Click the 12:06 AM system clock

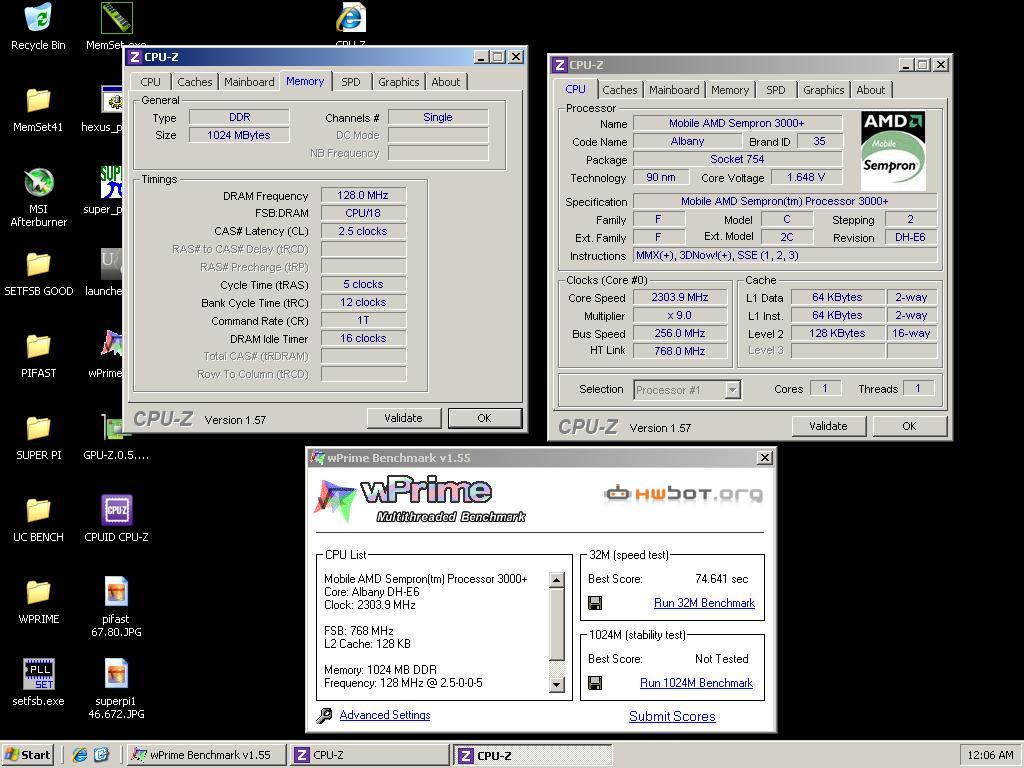tap(990, 755)
